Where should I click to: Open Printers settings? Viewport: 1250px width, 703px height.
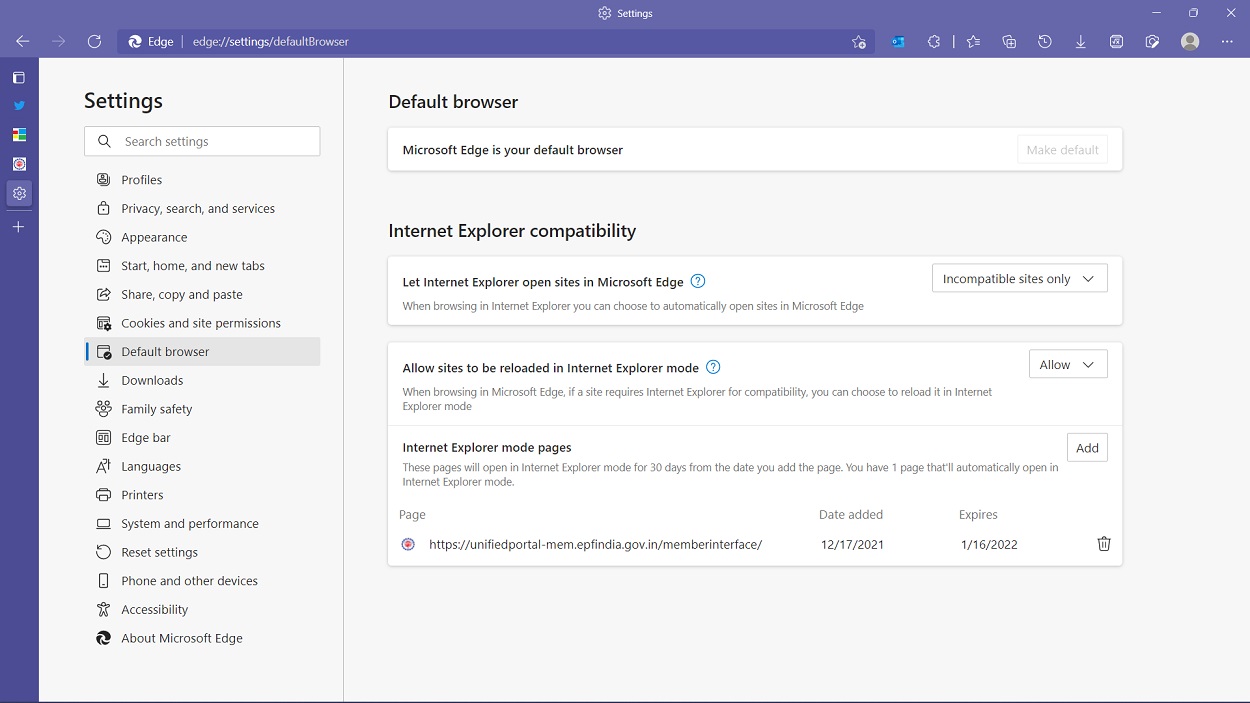(x=202, y=495)
